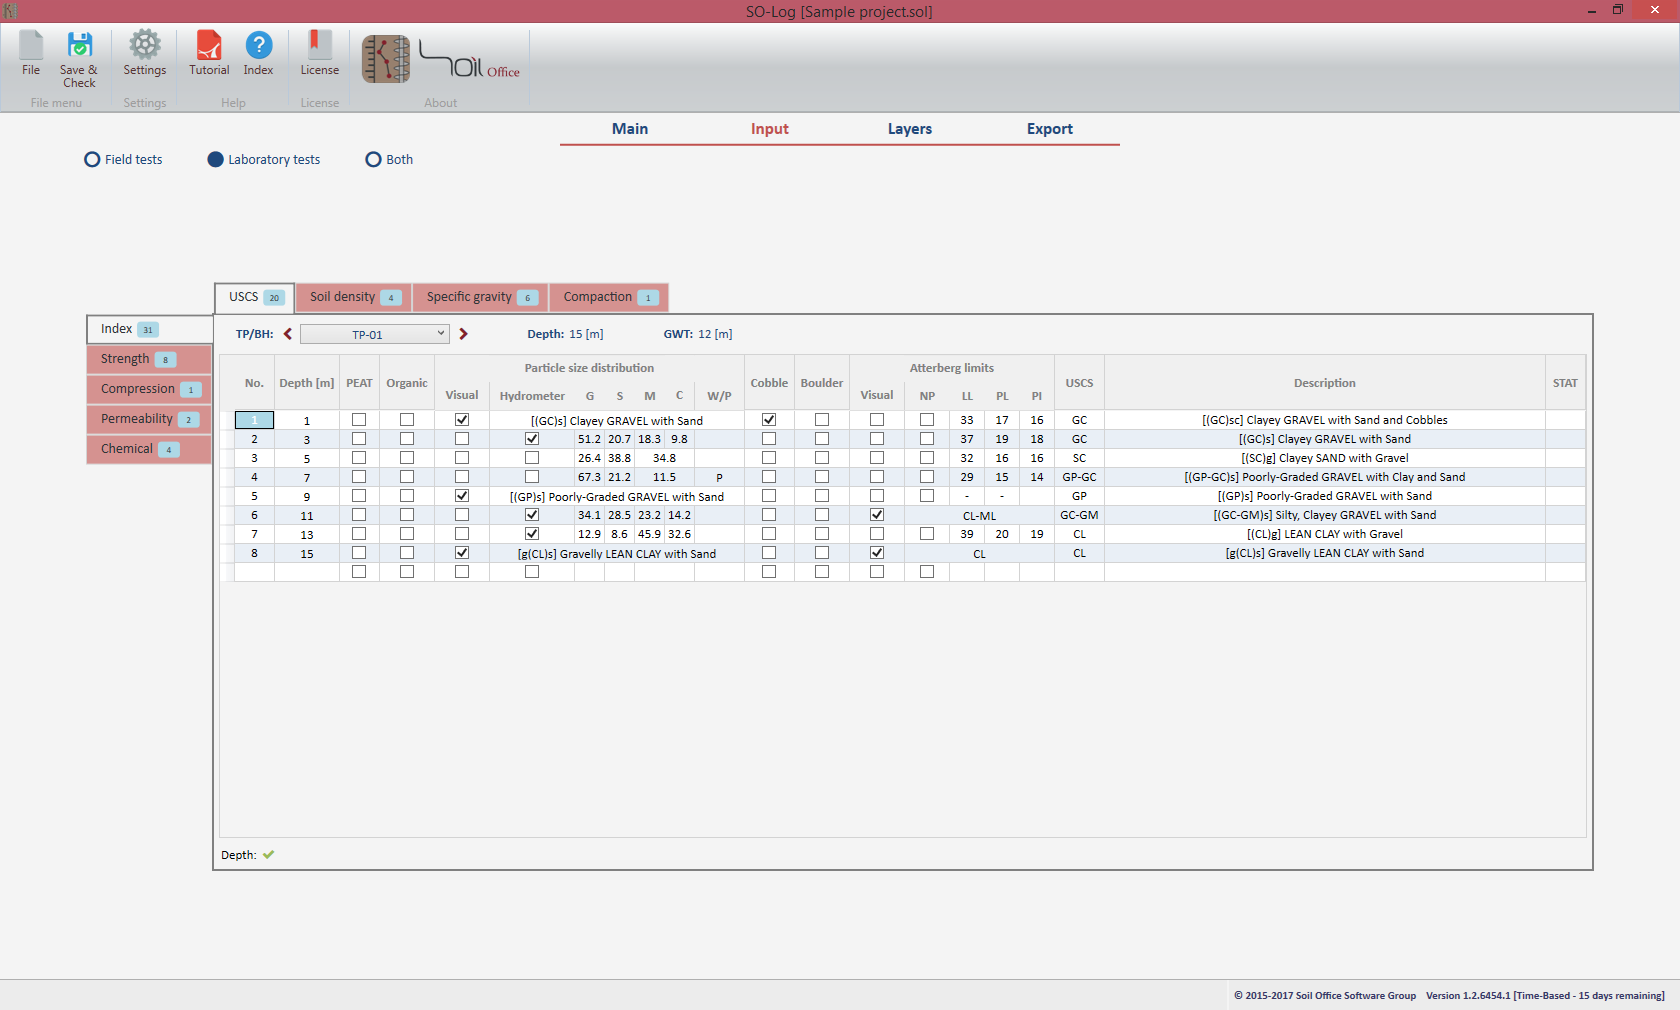Go to next TP/BH with right arrow
The image size is (1680, 1010).
coord(463,334)
